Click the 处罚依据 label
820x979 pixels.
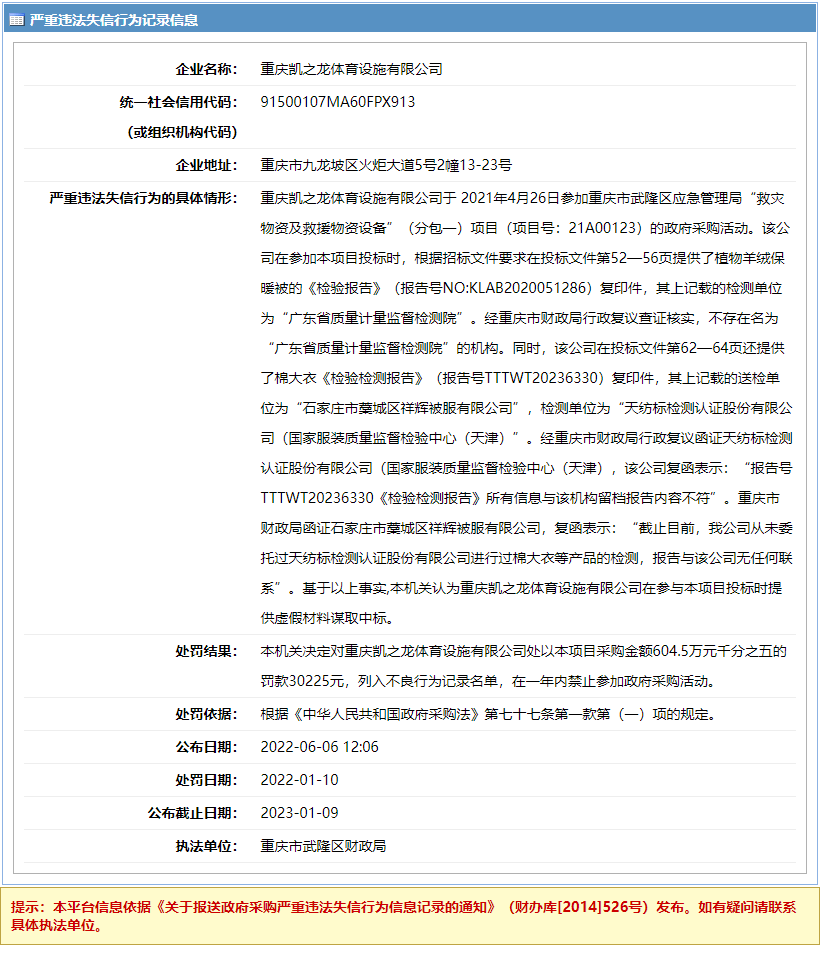click(x=206, y=714)
